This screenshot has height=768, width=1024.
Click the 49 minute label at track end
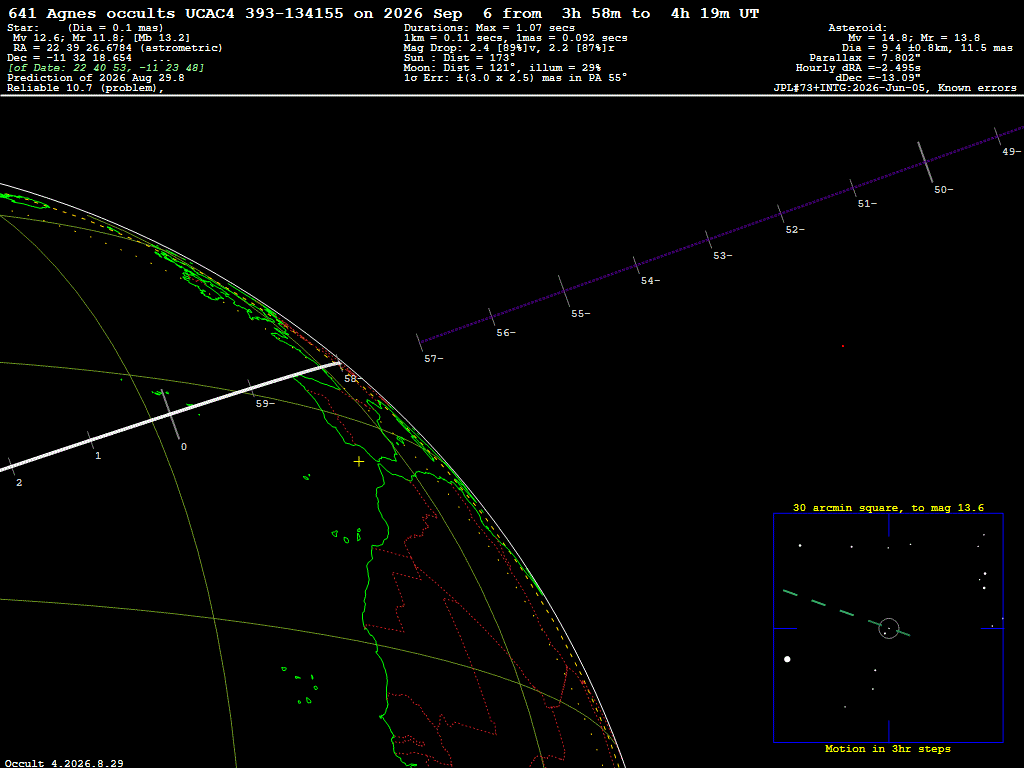click(x=1011, y=152)
